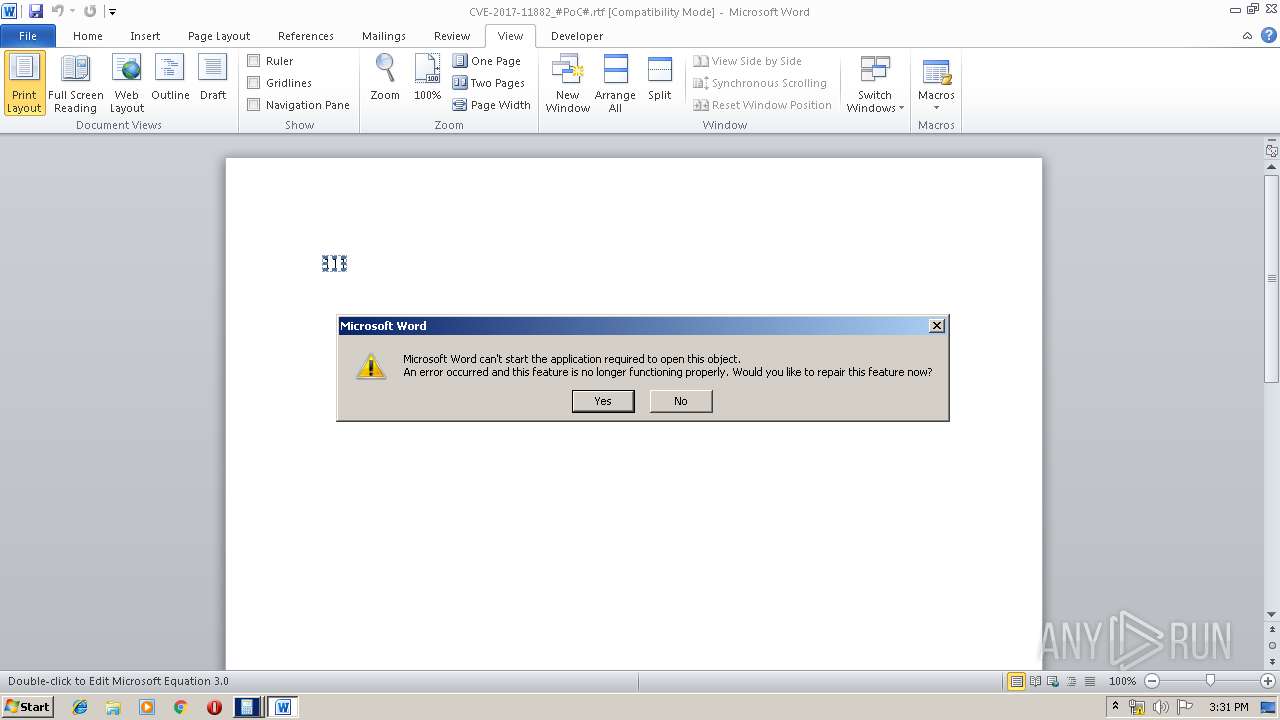The image size is (1280, 720).
Task: Switch to the Page Layout tab
Action: (219, 36)
